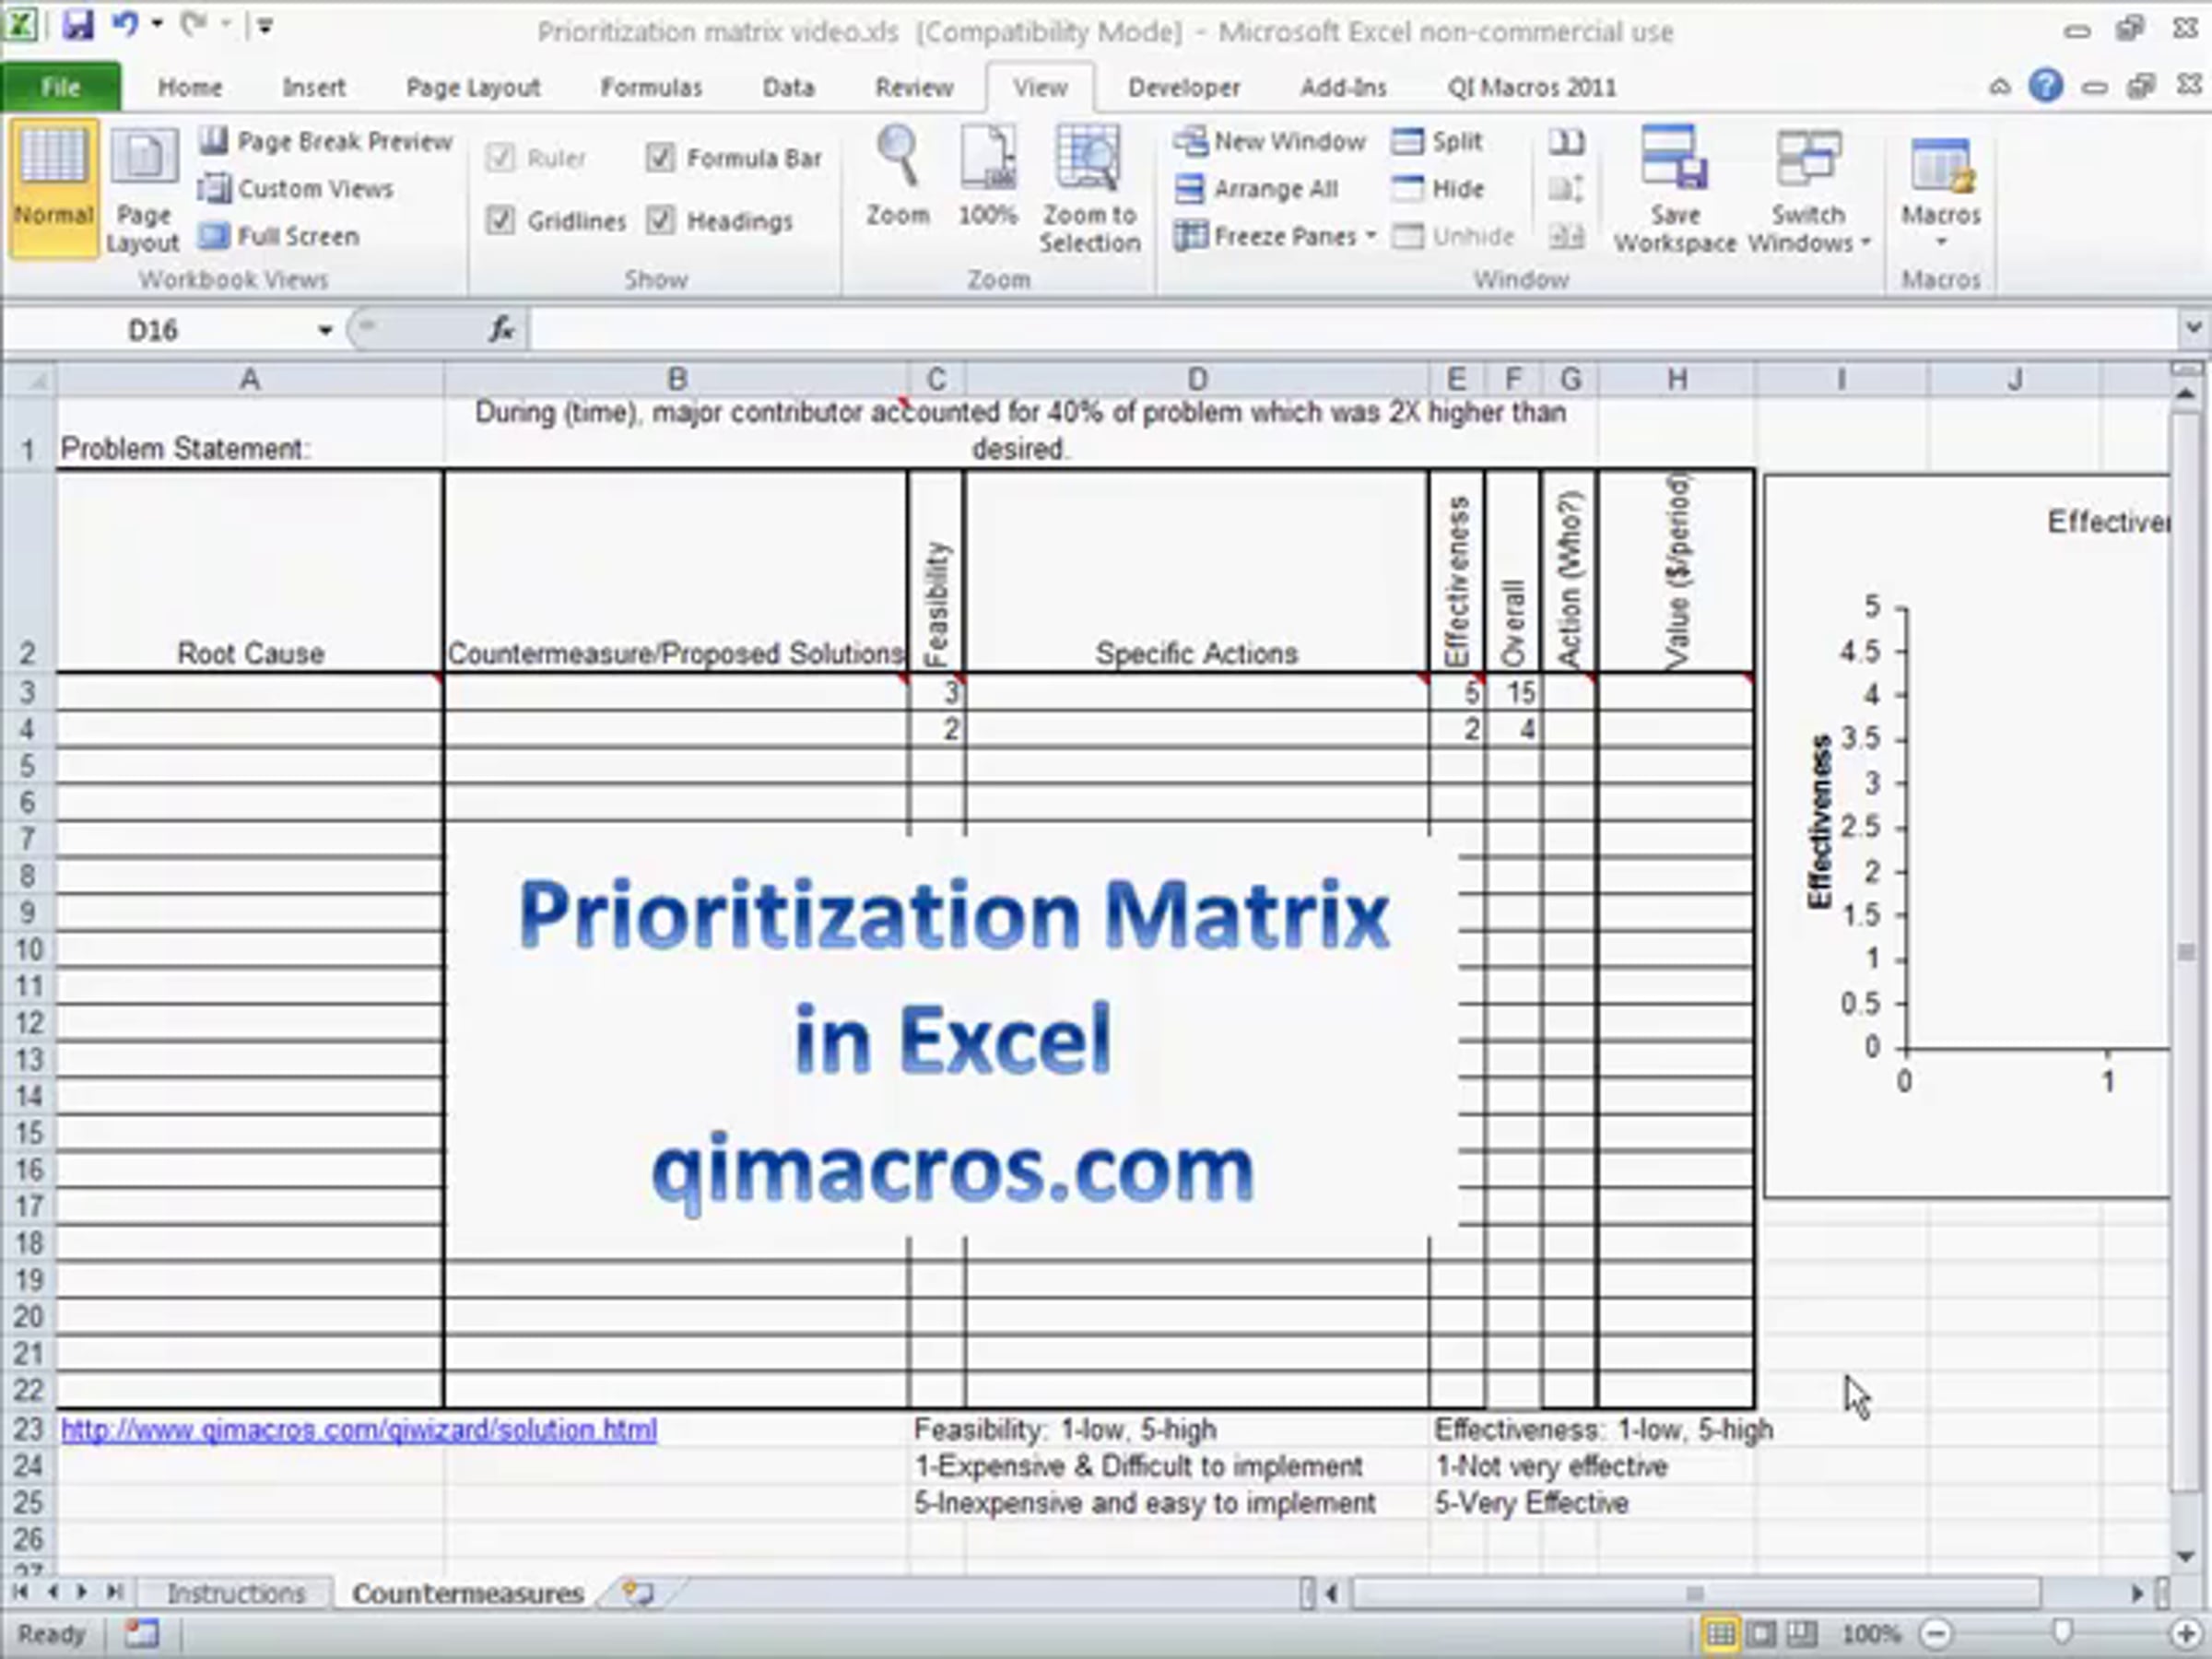Viewport: 2212px width, 1659px height.
Task: Toggle the Gridlines checkbox
Action: [x=500, y=220]
